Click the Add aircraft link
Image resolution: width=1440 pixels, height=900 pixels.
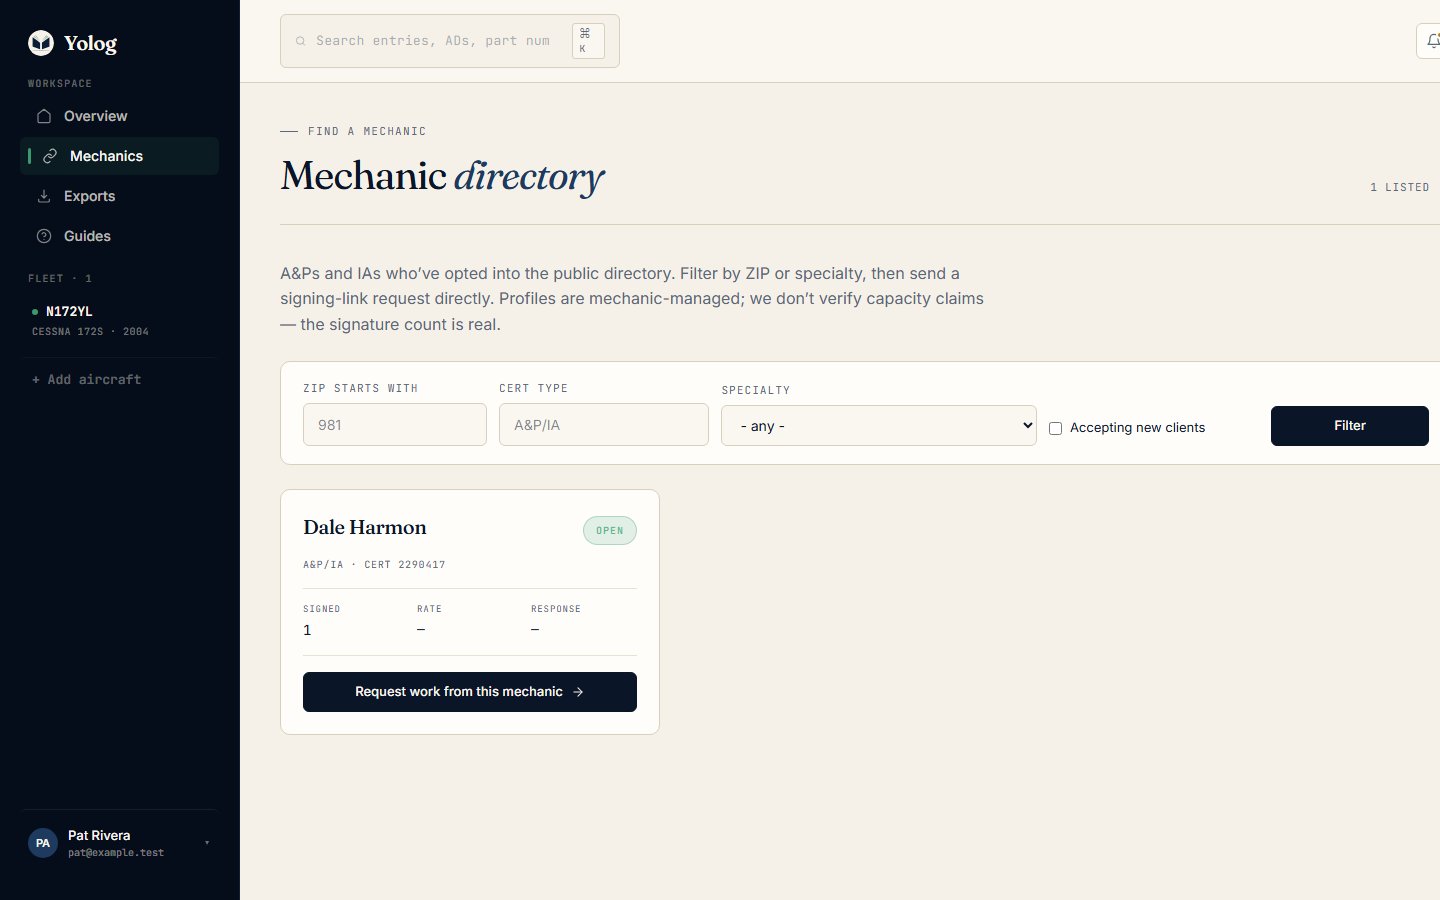[x=87, y=380]
